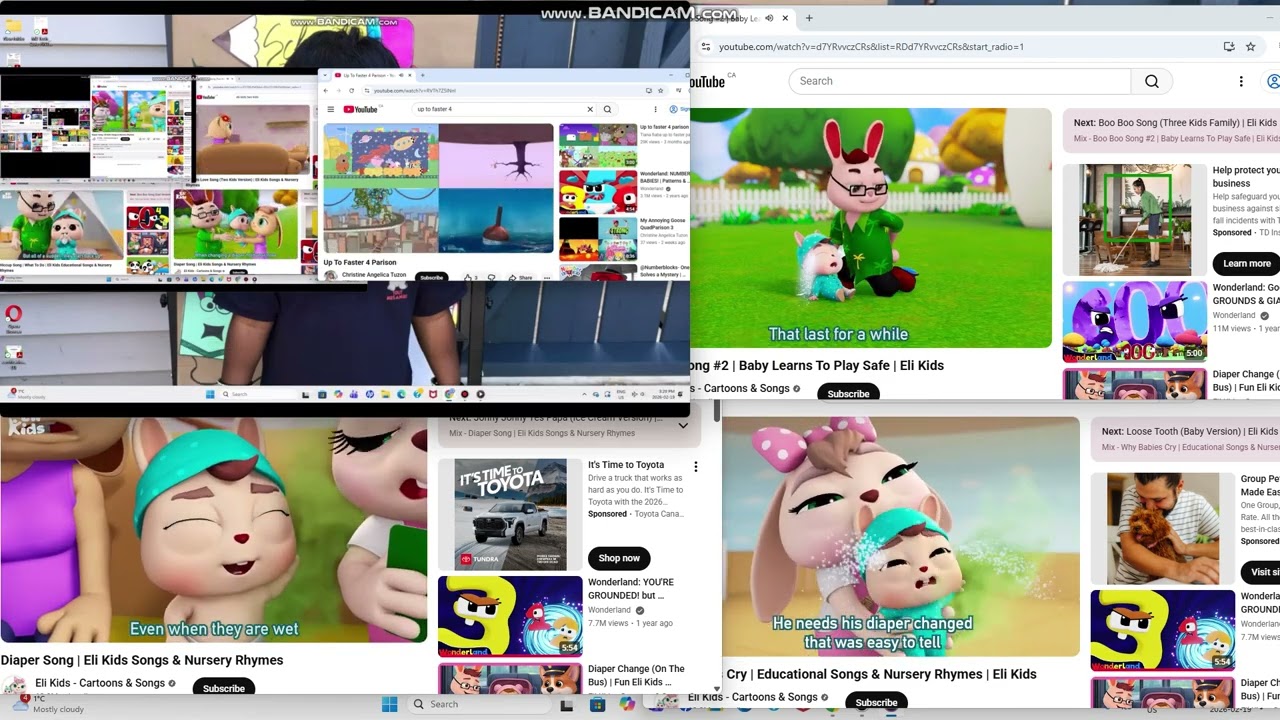The width and height of the screenshot is (1280, 720).
Task: Click the Learn more ad button
Action: (x=1247, y=263)
